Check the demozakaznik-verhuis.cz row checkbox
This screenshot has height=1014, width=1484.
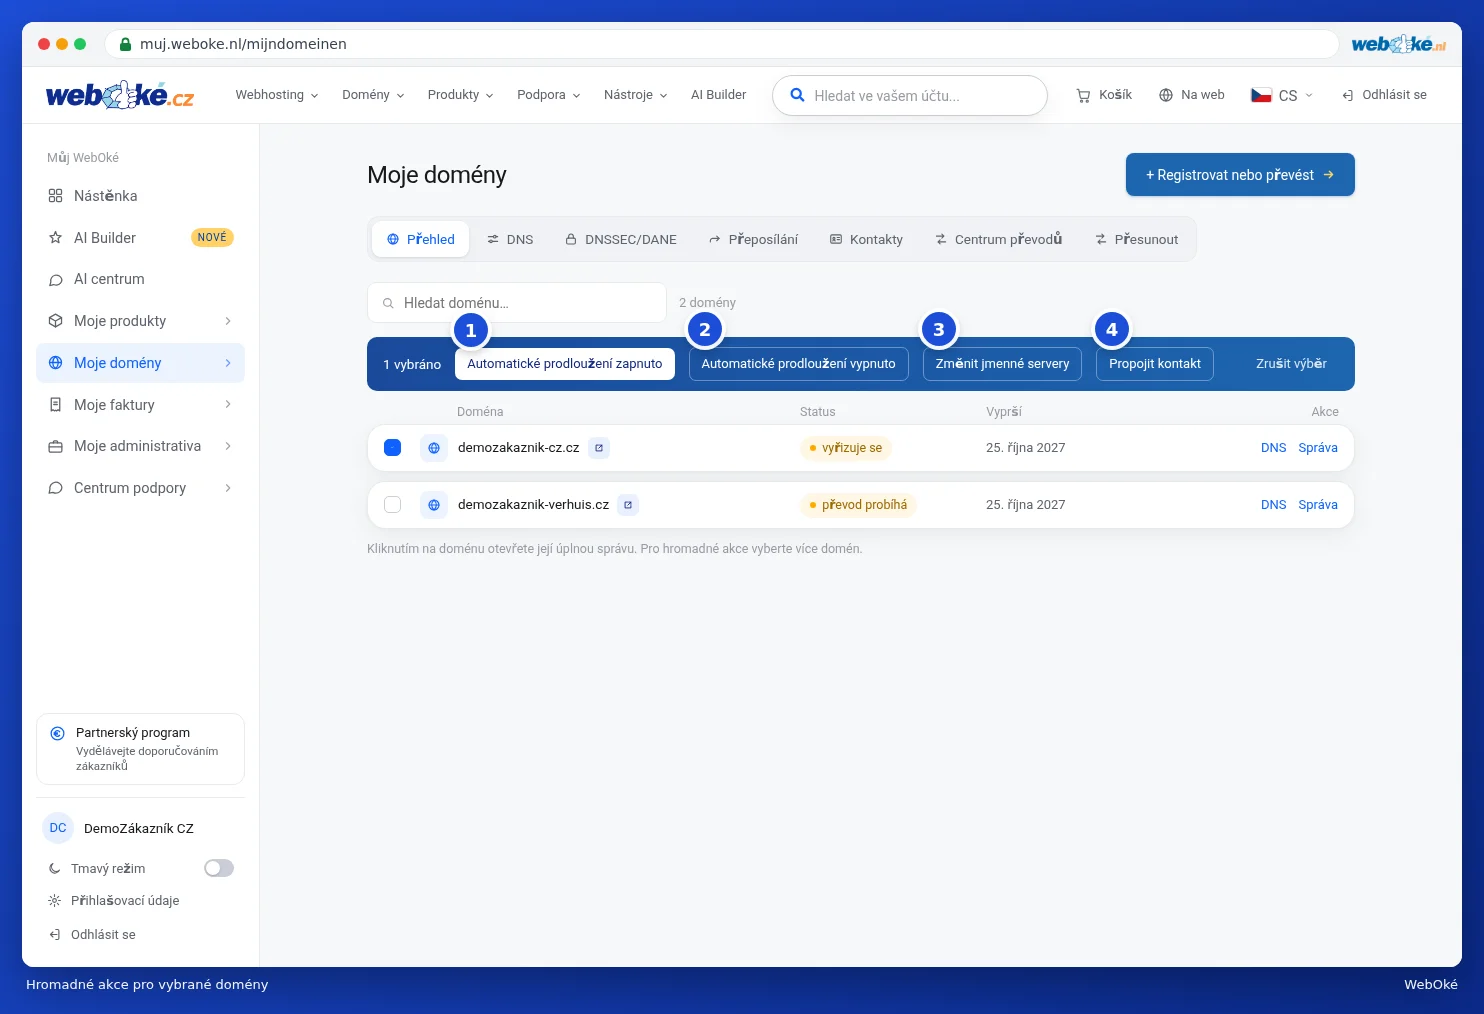[393, 505]
